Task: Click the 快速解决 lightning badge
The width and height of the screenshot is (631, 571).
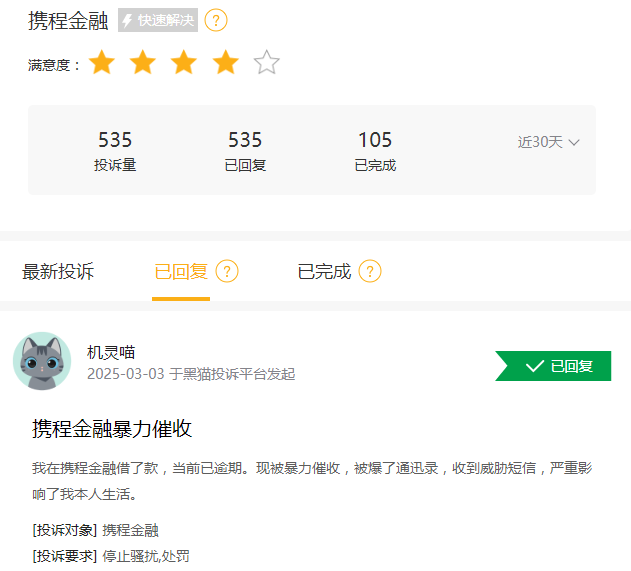Action: tap(158, 20)
